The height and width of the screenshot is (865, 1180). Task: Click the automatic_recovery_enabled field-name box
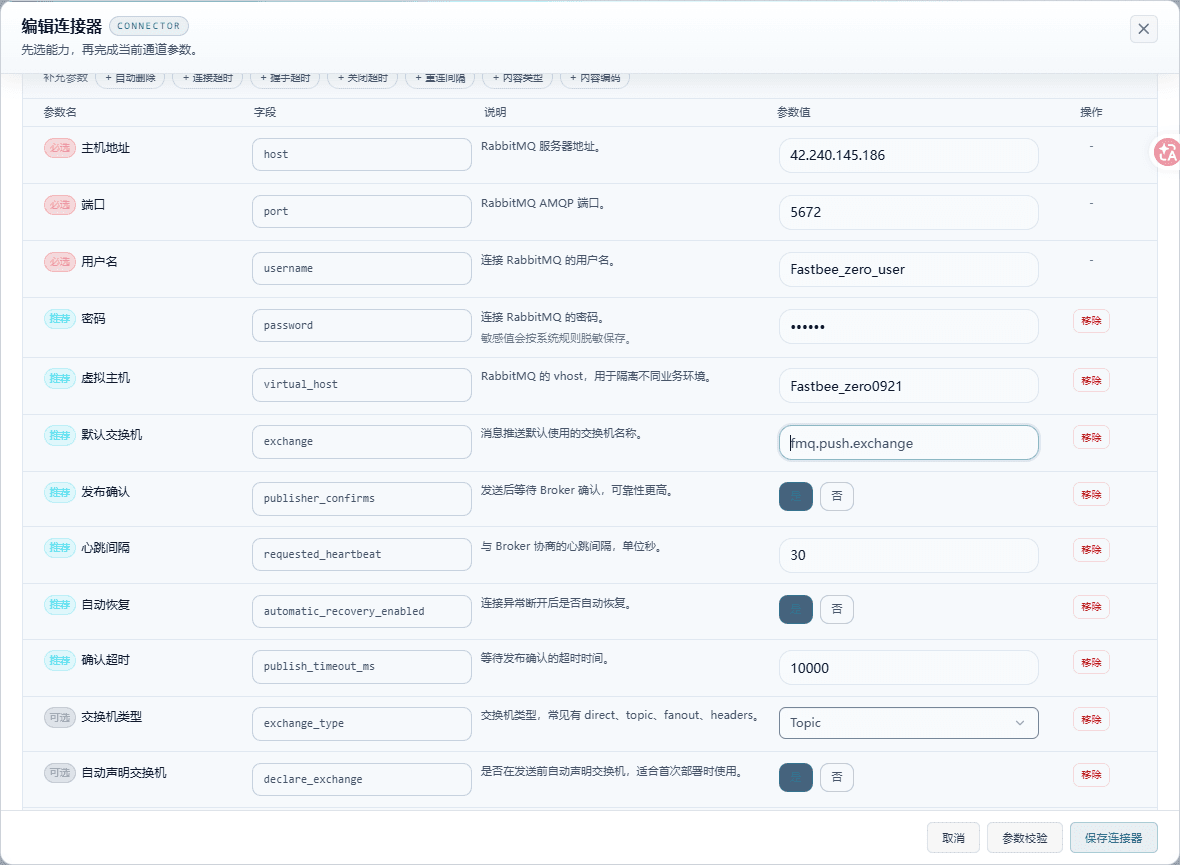[x=362, y=611]
